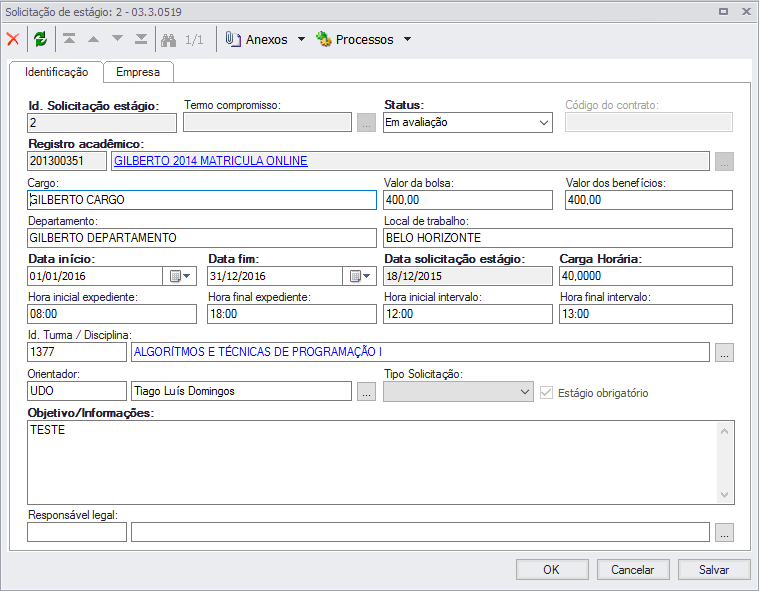This screenshot has height=591, width=759.
Task: Click Termo compromisso lookup button
Action: (x=366, y=123)
